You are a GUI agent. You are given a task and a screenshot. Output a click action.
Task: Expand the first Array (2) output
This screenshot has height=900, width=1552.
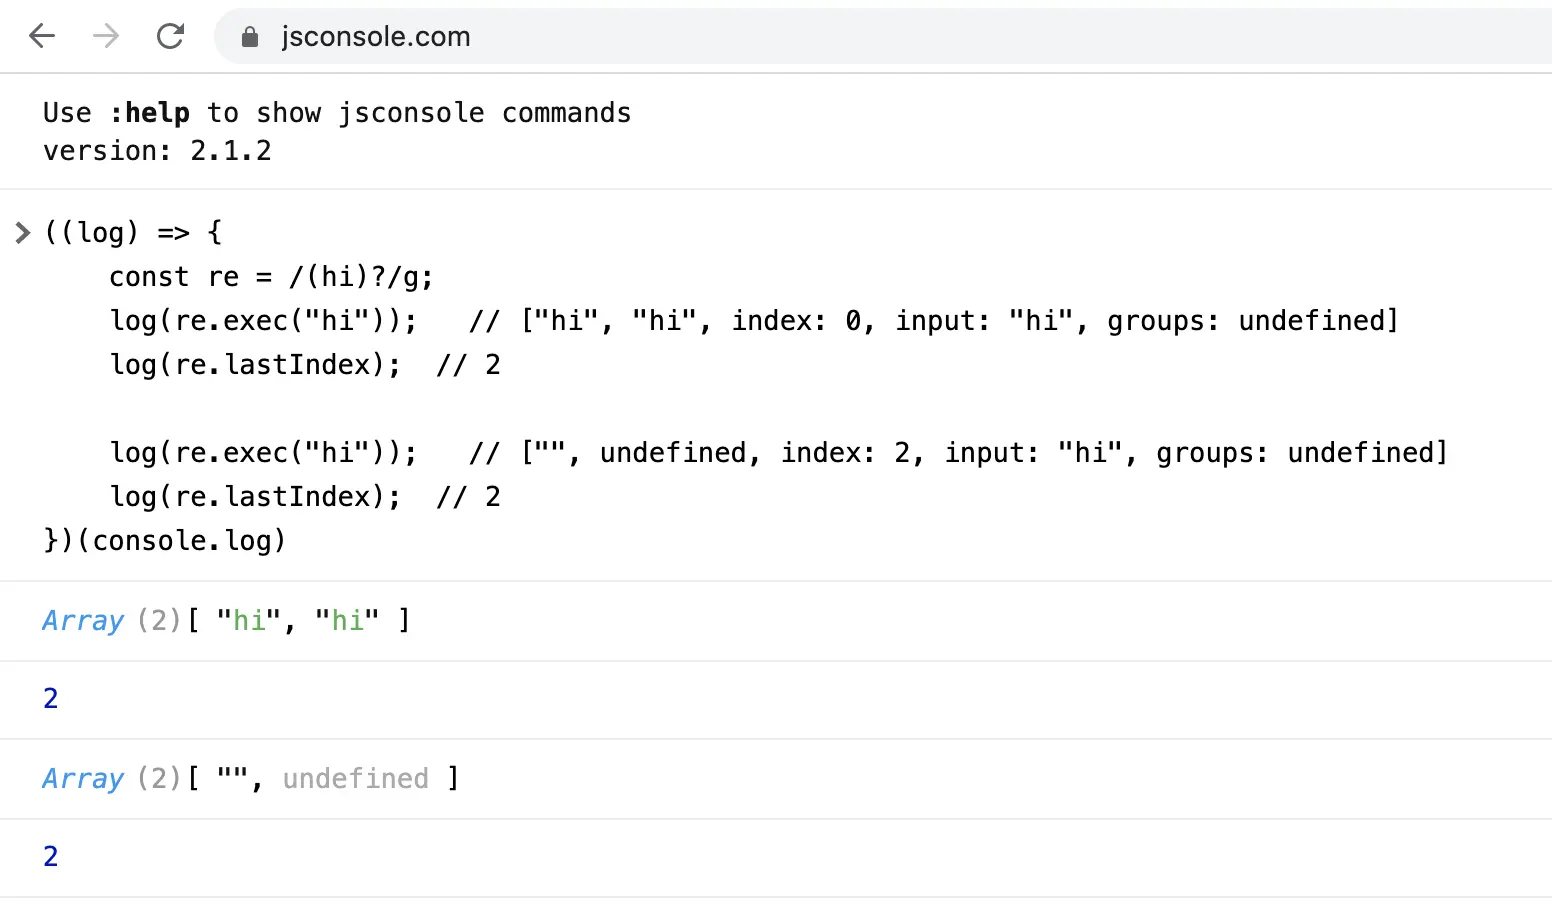point(83,621)
